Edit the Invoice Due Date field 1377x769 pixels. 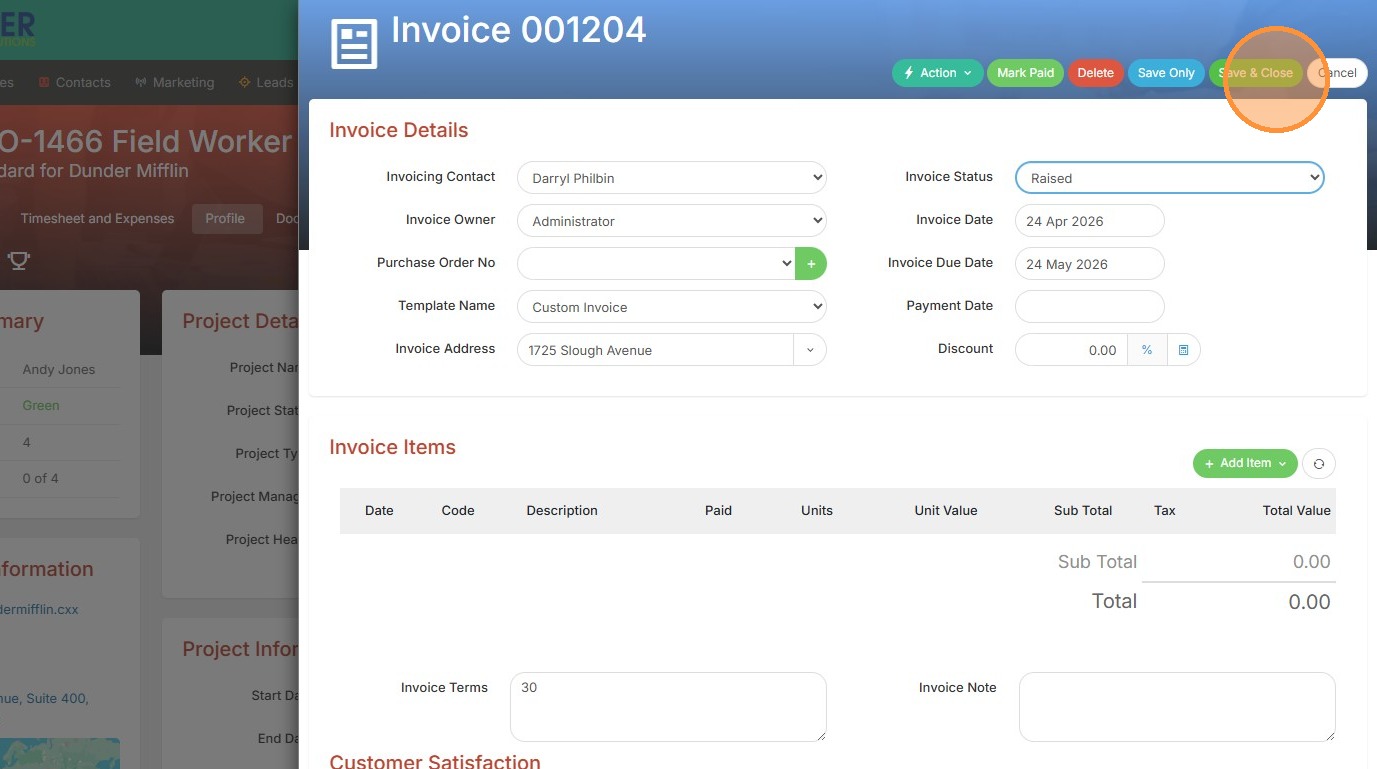[x=1090, y=264]
